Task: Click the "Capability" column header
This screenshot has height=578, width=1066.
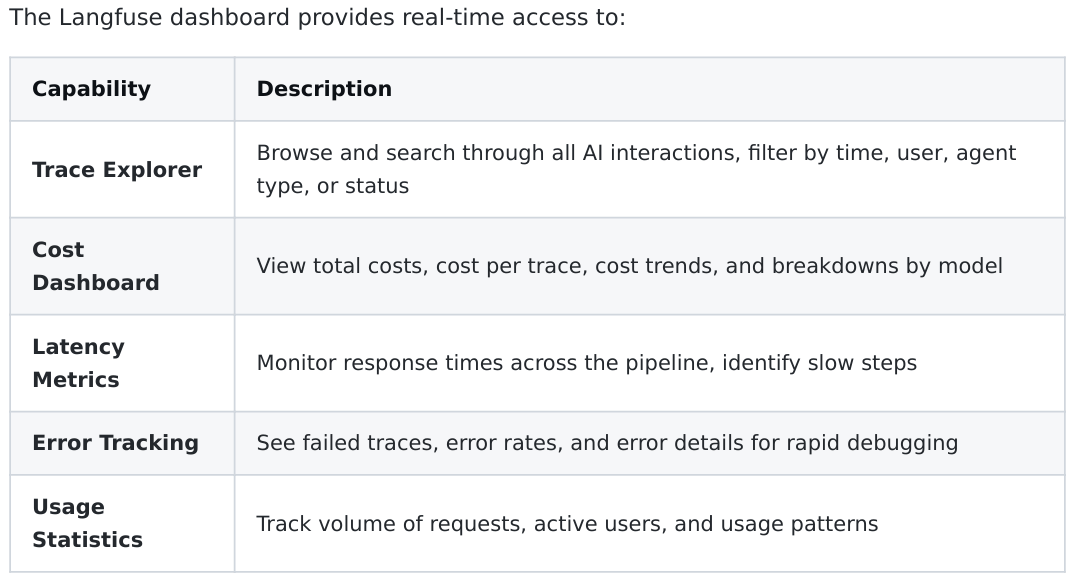Action: pos(91,89)
